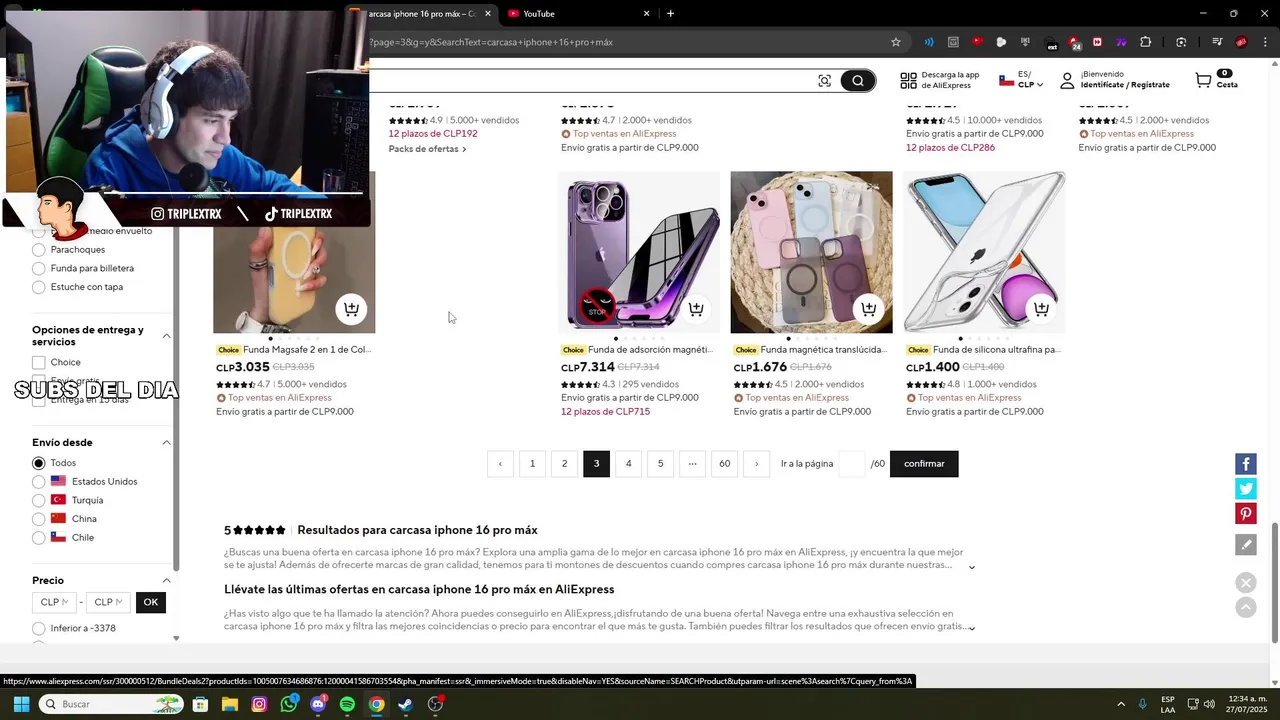The width and height of the screenshot is (1280, 720).
Task: Open Discord from taskbar
Action: click(x=318, y=704)
